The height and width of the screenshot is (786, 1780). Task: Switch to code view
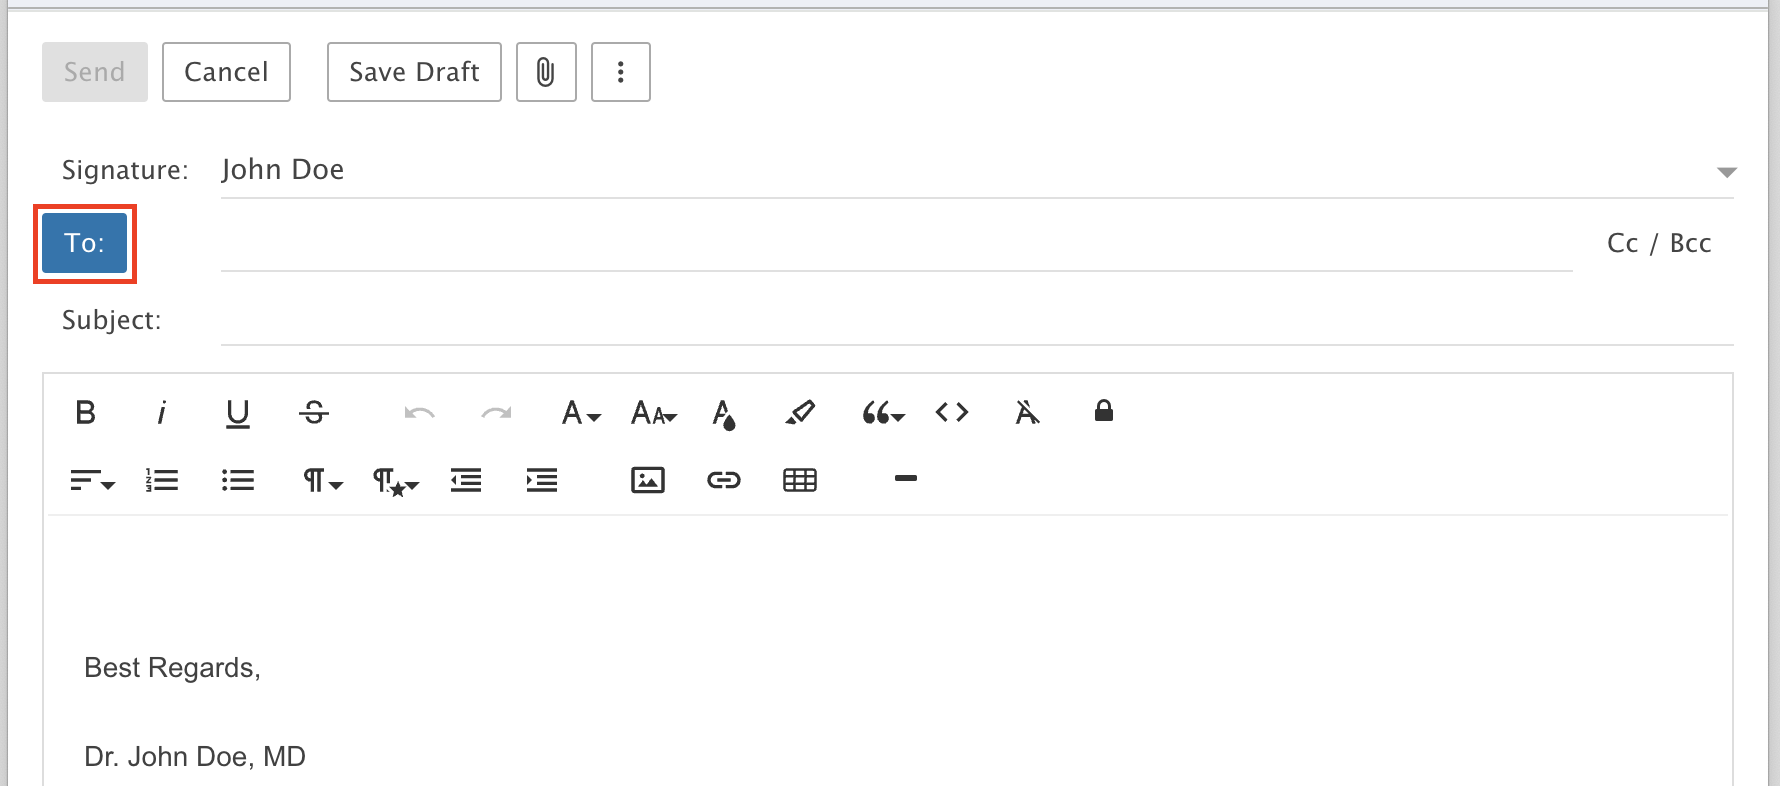952,412
